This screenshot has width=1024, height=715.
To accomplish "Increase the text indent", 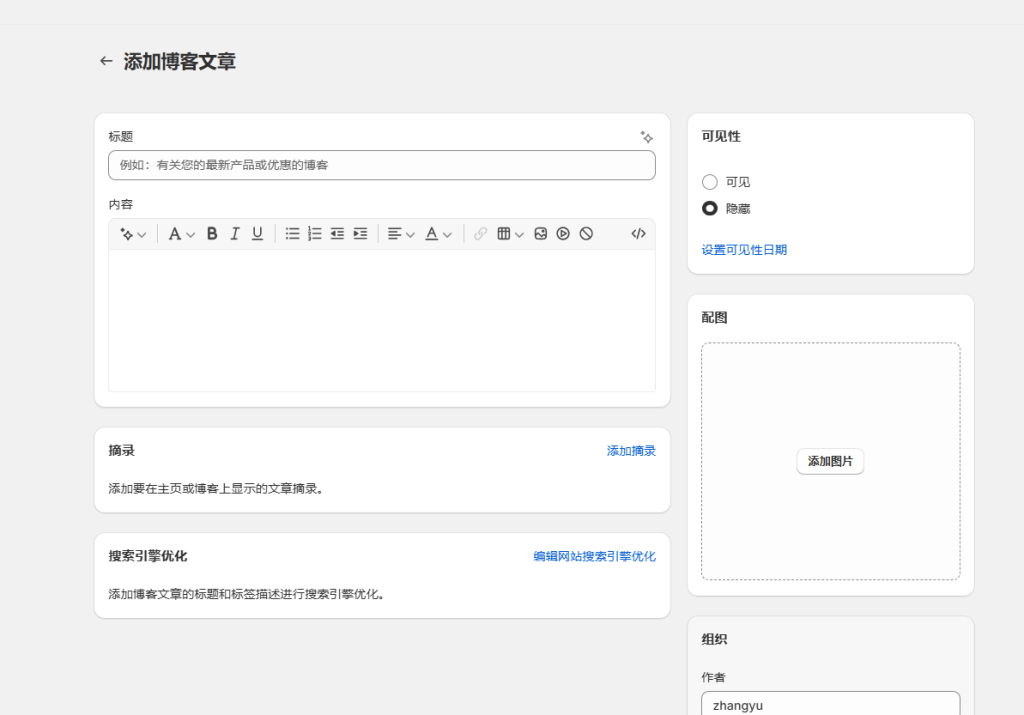I will [x=360, y=233].
